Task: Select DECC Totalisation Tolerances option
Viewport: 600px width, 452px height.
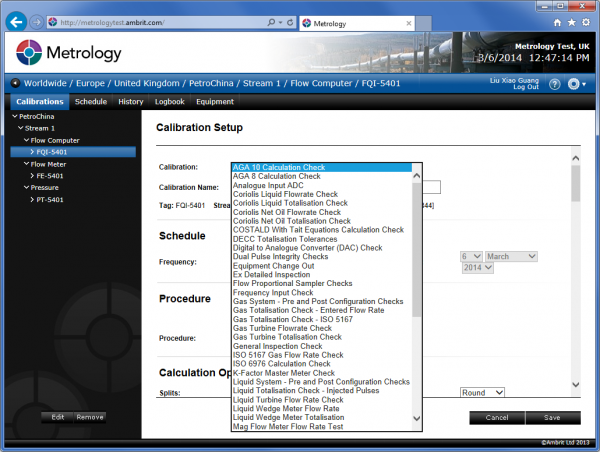Action: [322, 239]
